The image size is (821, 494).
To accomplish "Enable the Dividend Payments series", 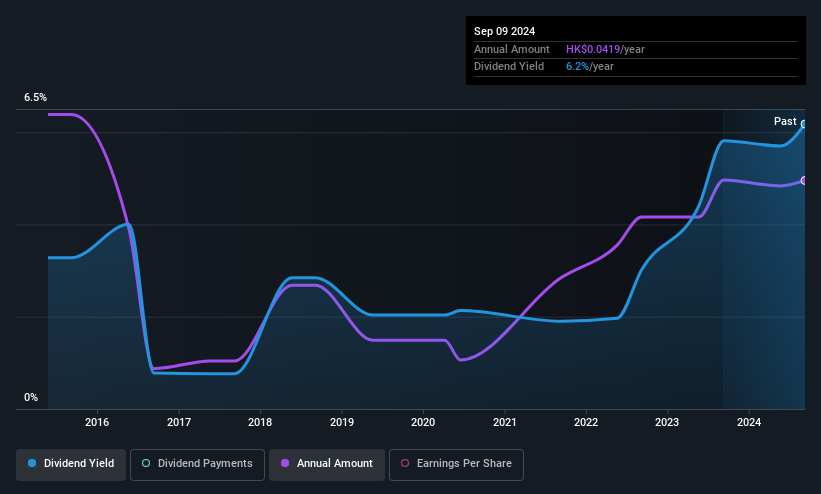I will (197, 464).
